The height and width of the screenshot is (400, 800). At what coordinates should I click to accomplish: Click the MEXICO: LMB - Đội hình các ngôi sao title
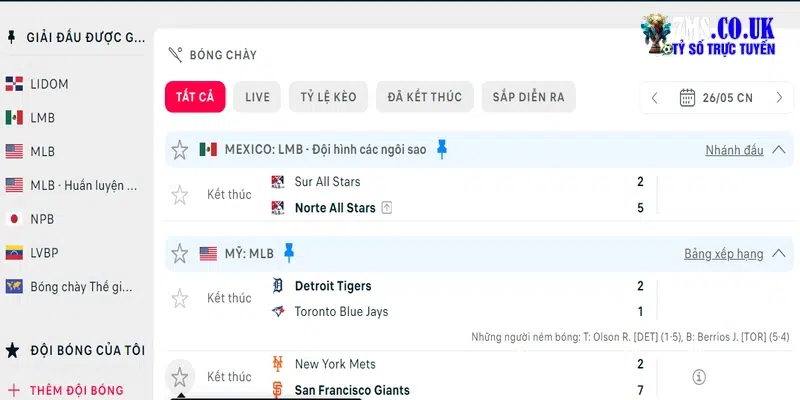click(326, 149)
